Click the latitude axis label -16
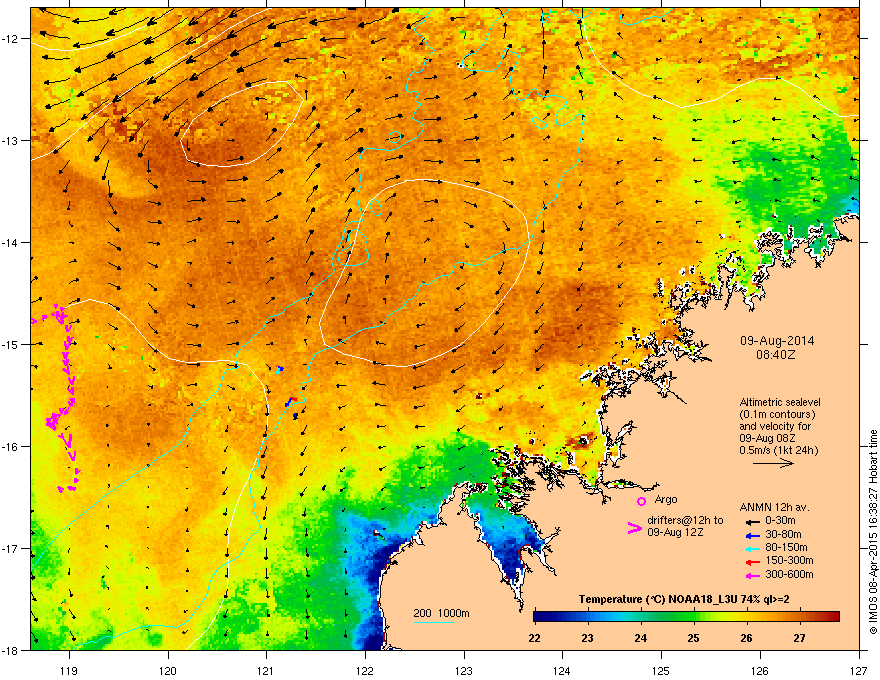 12,447
